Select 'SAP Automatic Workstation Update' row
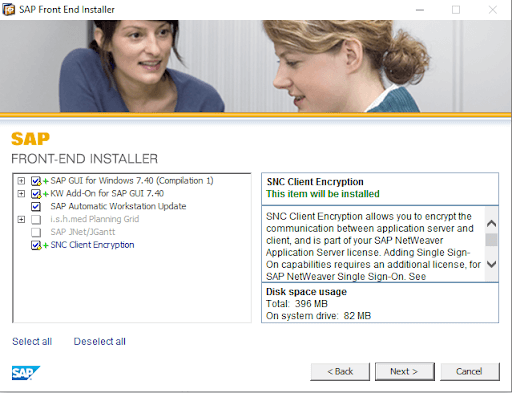The height and width of the screenshot is (393, 512). point(118,206)
